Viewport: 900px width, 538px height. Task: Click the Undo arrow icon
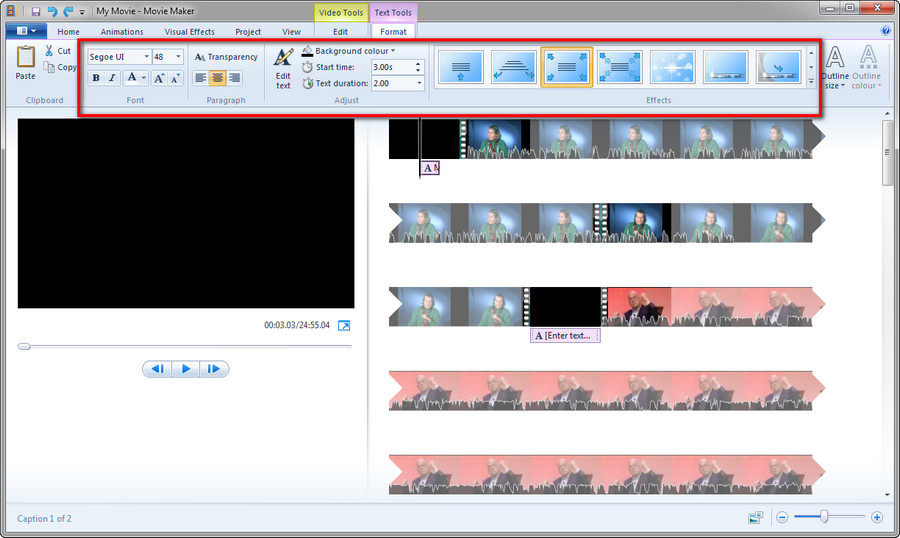pyautogui.click(x=52, y=11)
